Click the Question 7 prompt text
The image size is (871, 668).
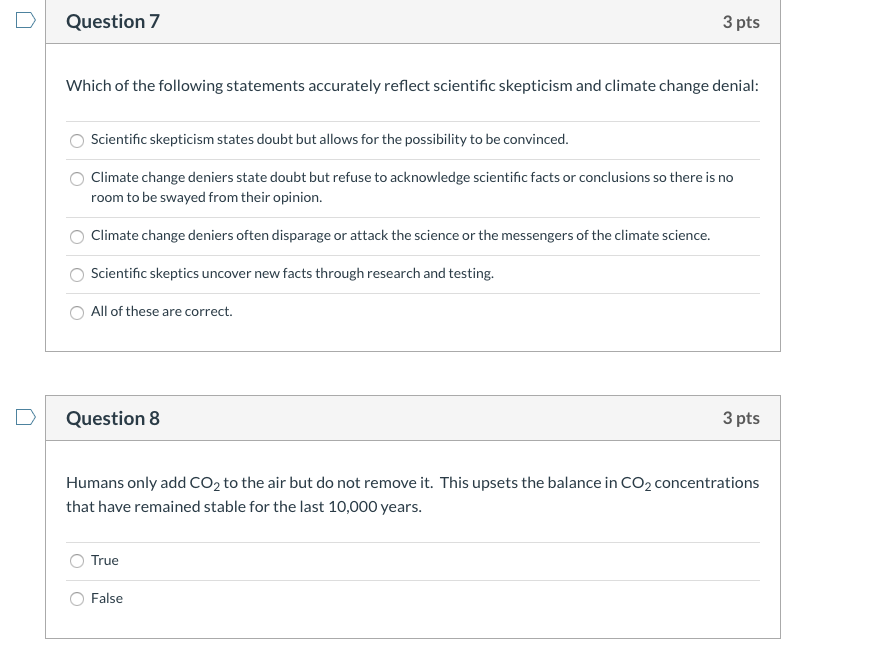[x=411, y=85]
